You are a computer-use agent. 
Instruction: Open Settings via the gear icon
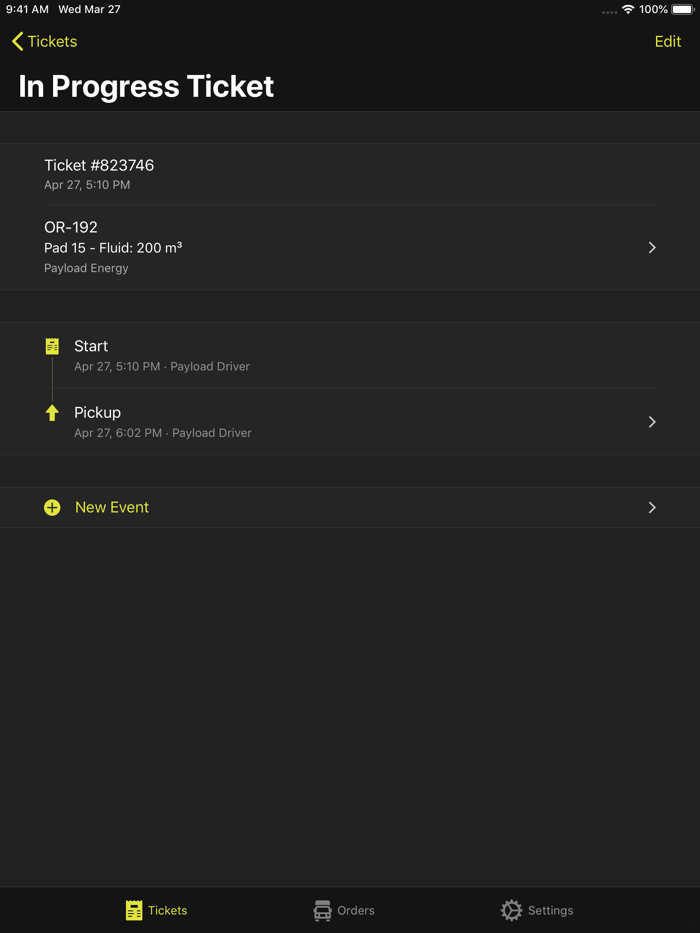click(513, 910)
